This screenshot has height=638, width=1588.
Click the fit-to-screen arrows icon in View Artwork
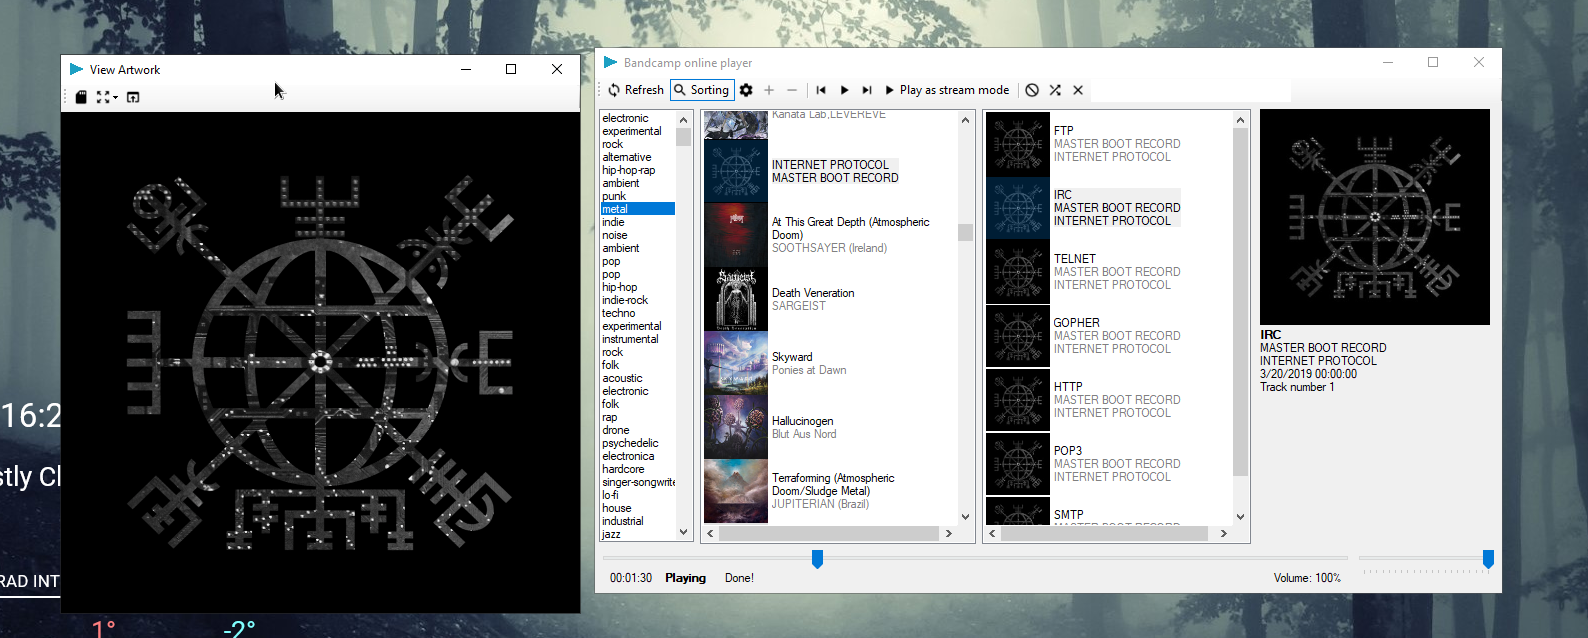point(103,97)
